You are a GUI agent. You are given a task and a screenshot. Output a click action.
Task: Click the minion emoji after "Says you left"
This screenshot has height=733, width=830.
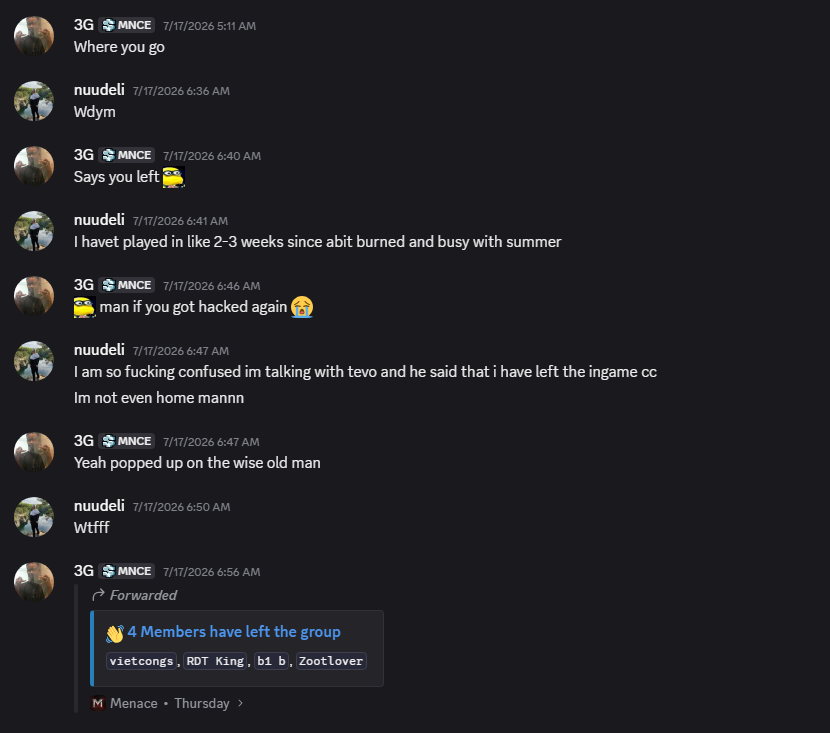[174, 177]
